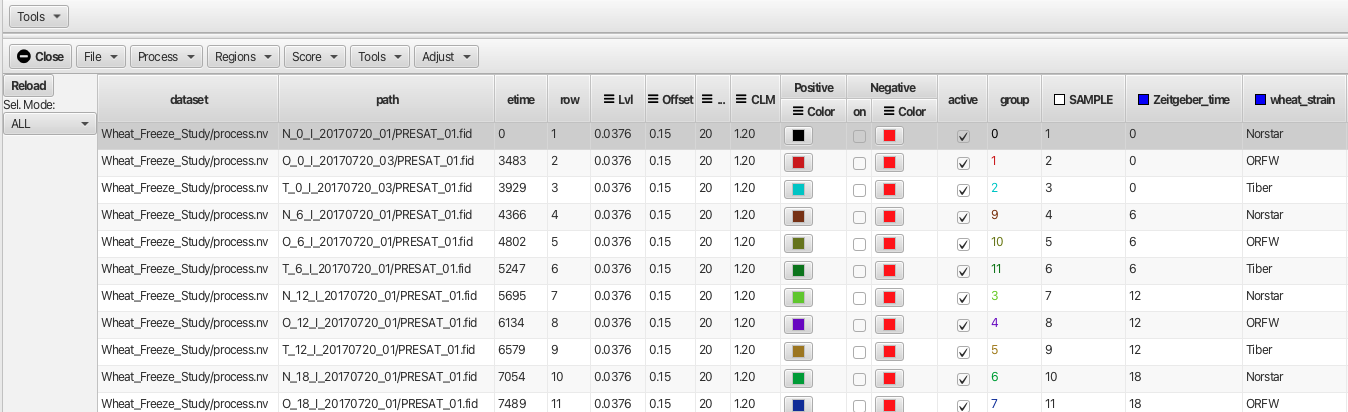Image resolution: width=1348 pixels, height=412 pixels.
Task: Open the Sel. Mode ALL dropdown
Action: coord(48,123)
